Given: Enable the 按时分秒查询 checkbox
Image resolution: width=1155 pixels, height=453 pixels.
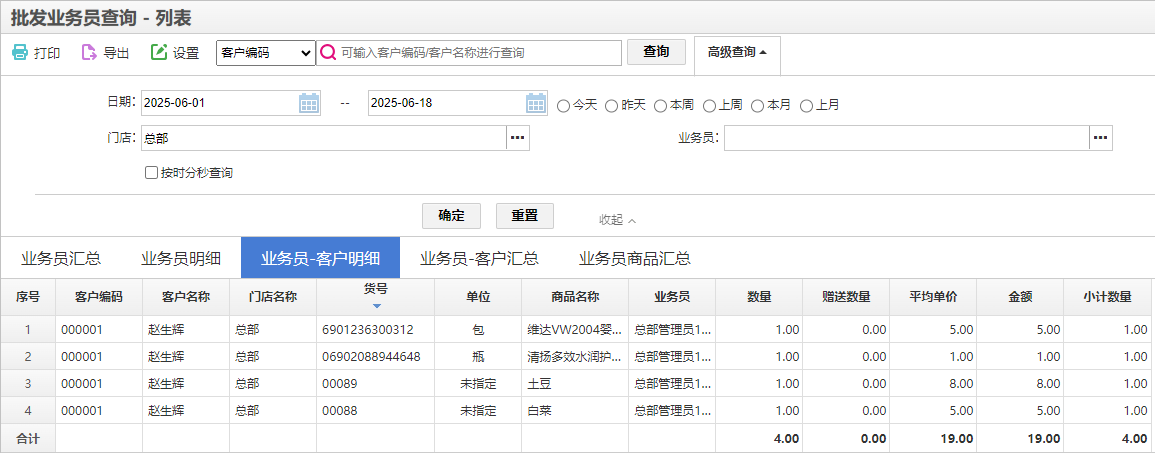Looking at the screenshot, I should (x=151, y=173).
